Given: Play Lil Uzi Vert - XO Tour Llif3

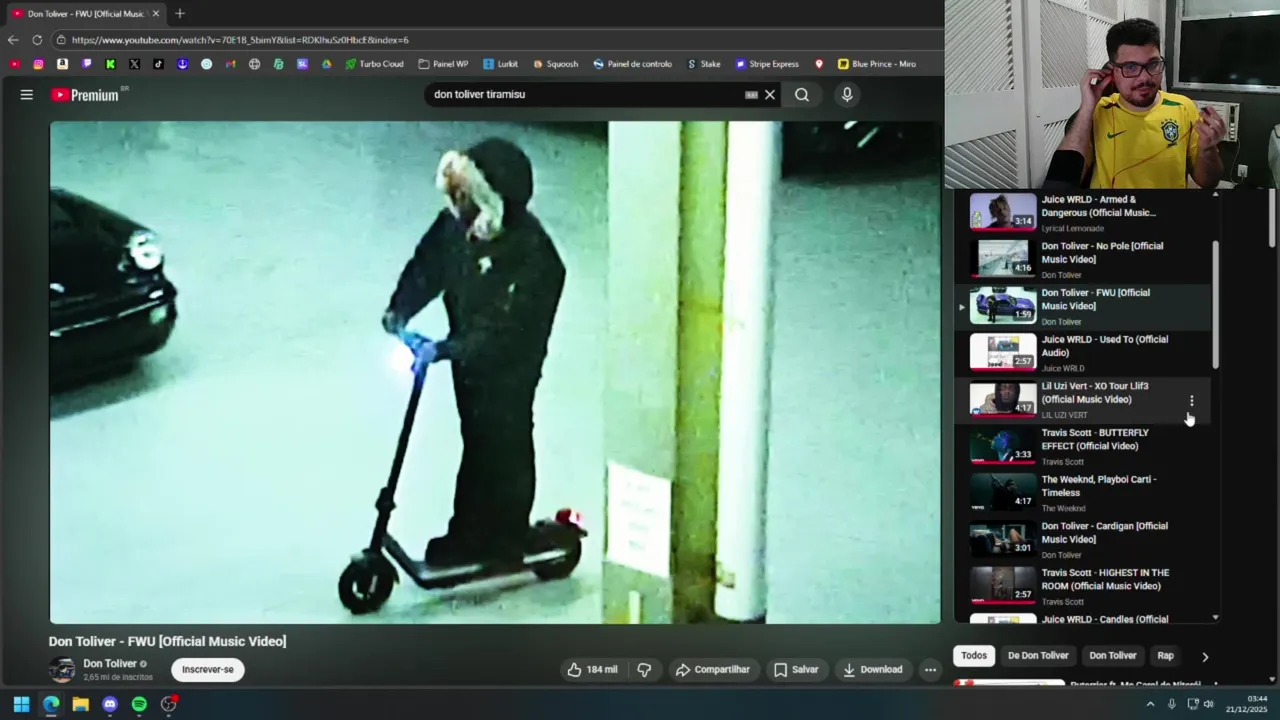Looking at the screenshot, I should tap(1083, 399).
